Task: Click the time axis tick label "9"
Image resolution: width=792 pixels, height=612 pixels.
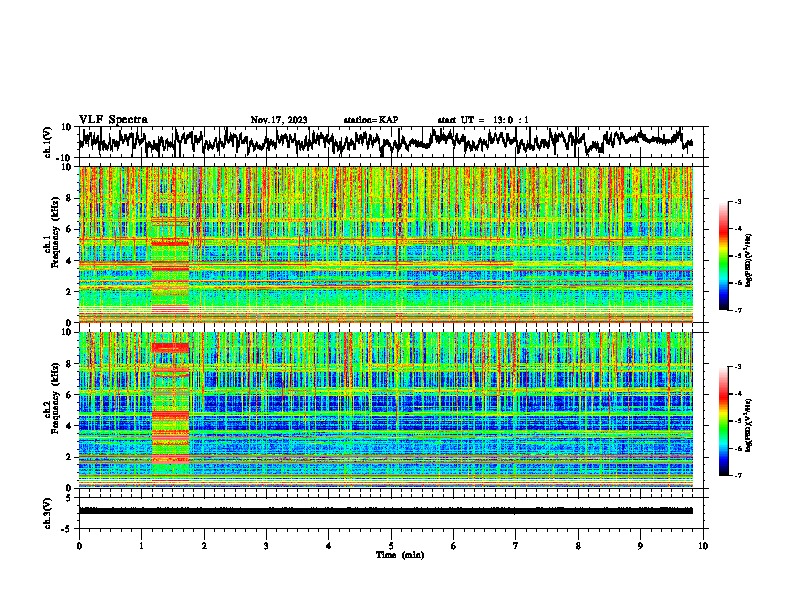Action: (x=640, y=546)
